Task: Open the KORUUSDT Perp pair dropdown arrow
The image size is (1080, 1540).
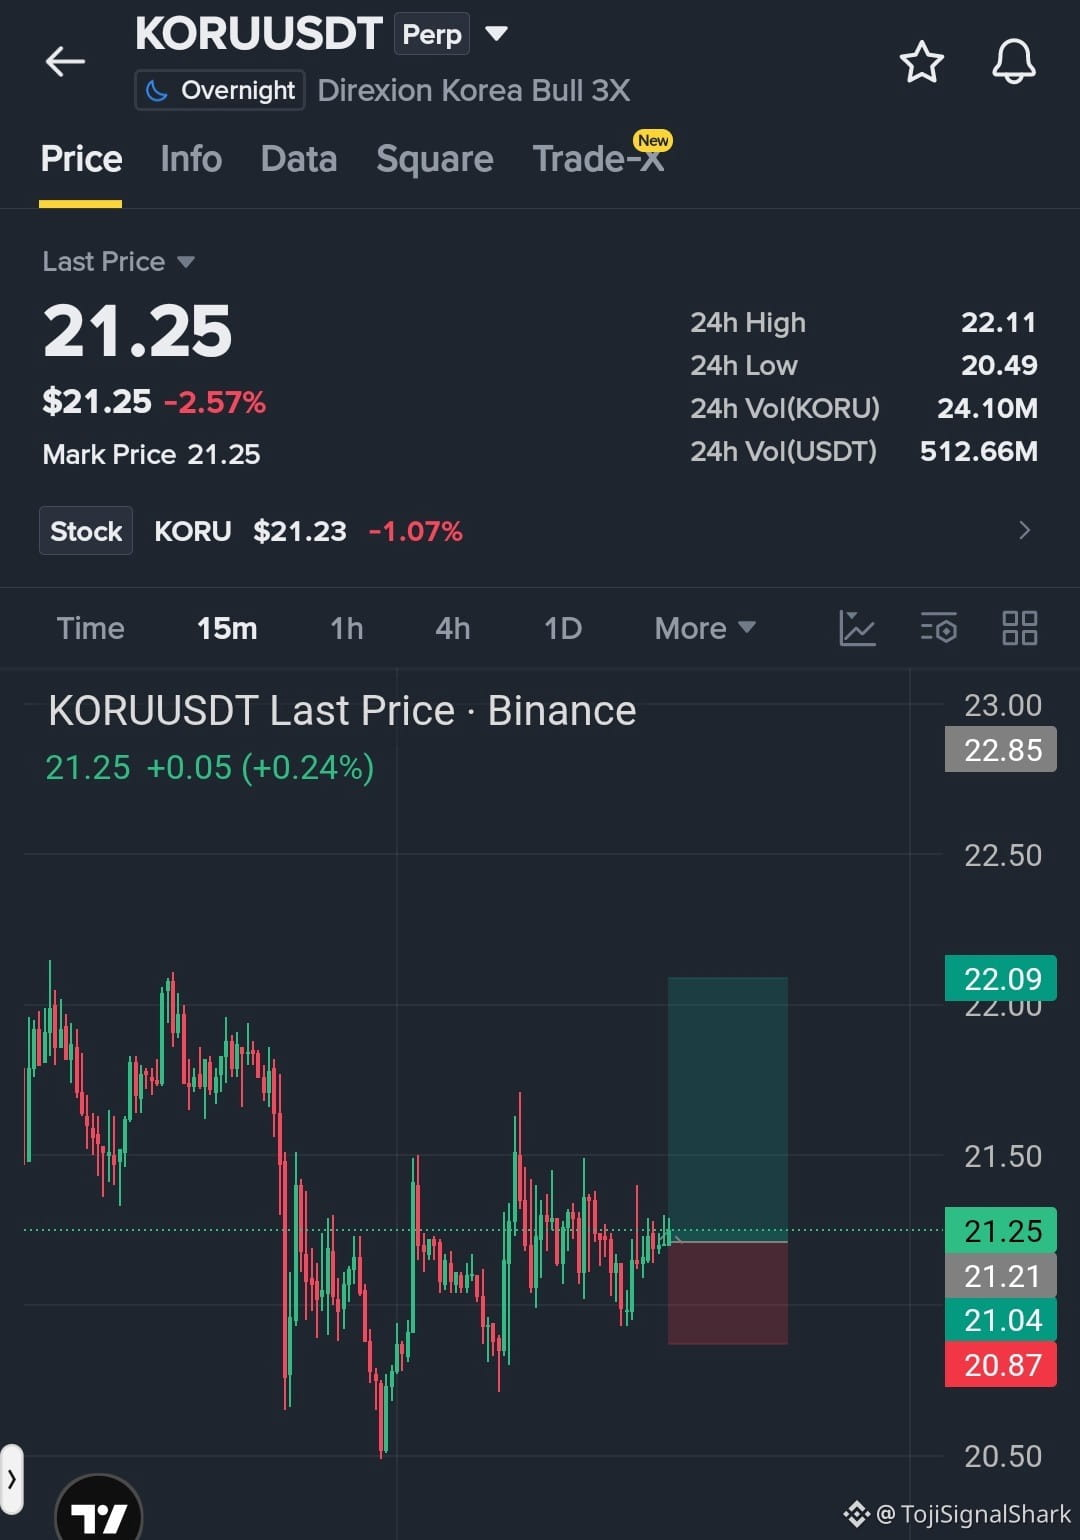Action: 496,34
